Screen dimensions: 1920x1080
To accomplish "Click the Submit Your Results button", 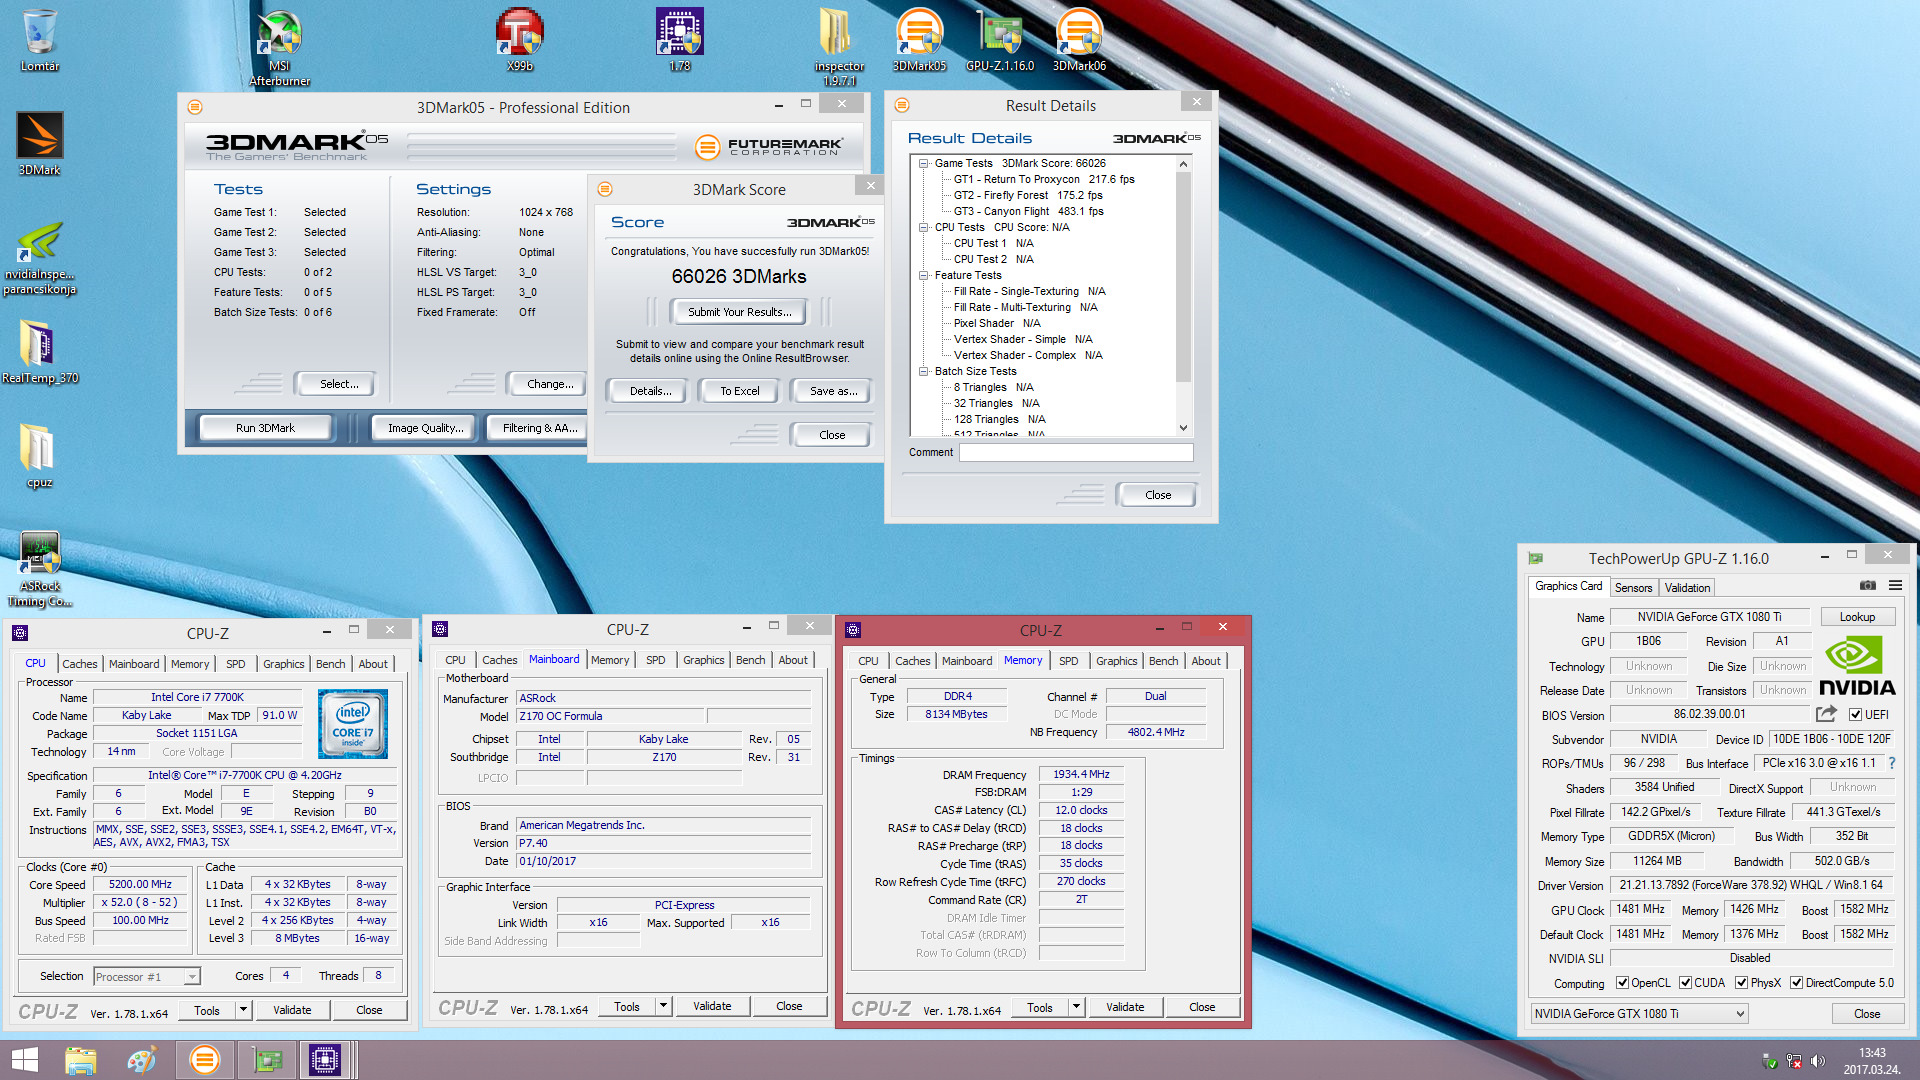I will (x=739, y=312).
